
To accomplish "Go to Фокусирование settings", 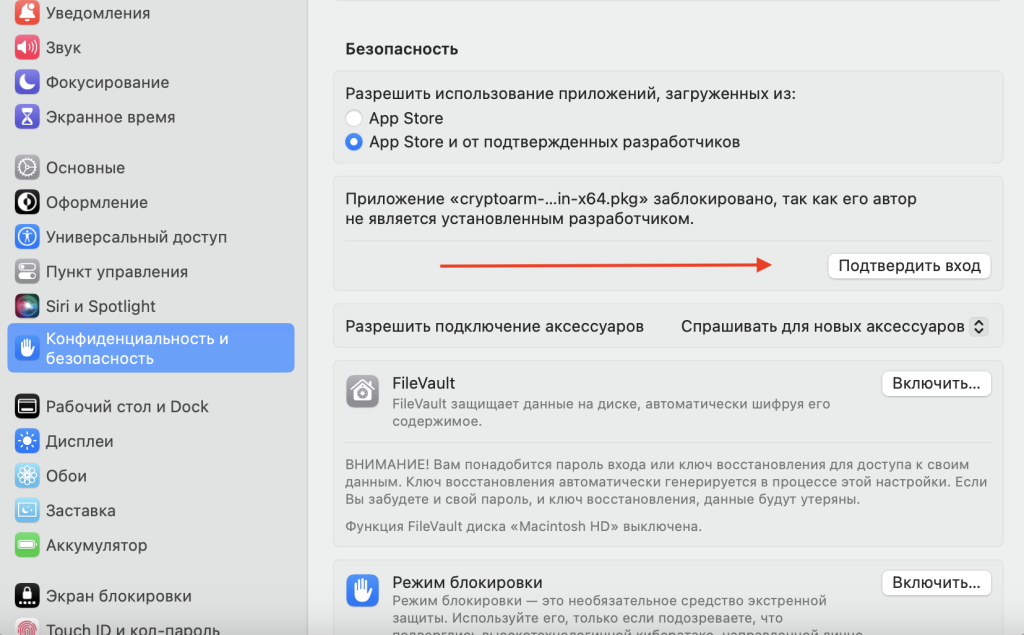I will [x=151, y=82].
